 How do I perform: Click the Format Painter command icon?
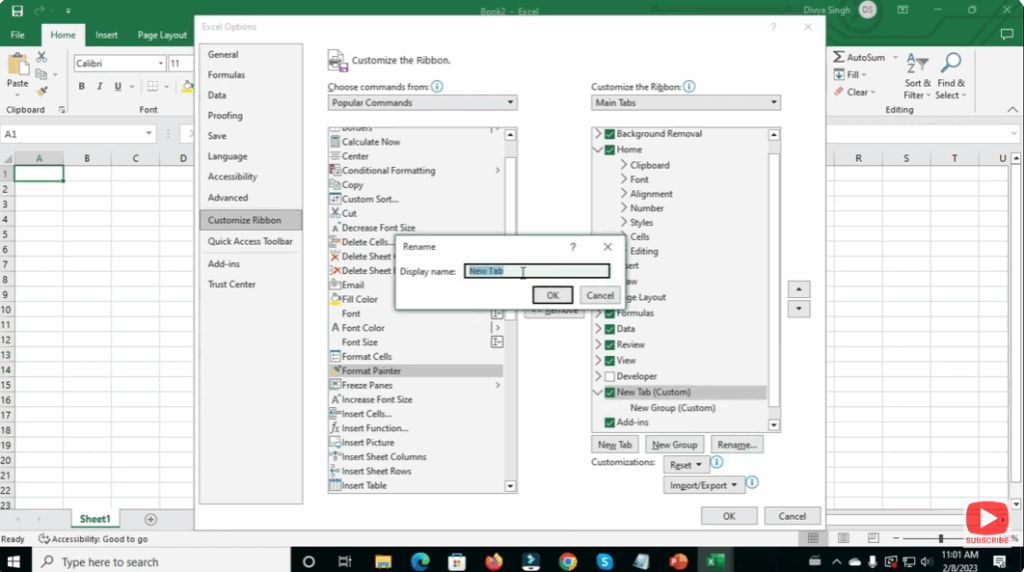tap(335, 371)
